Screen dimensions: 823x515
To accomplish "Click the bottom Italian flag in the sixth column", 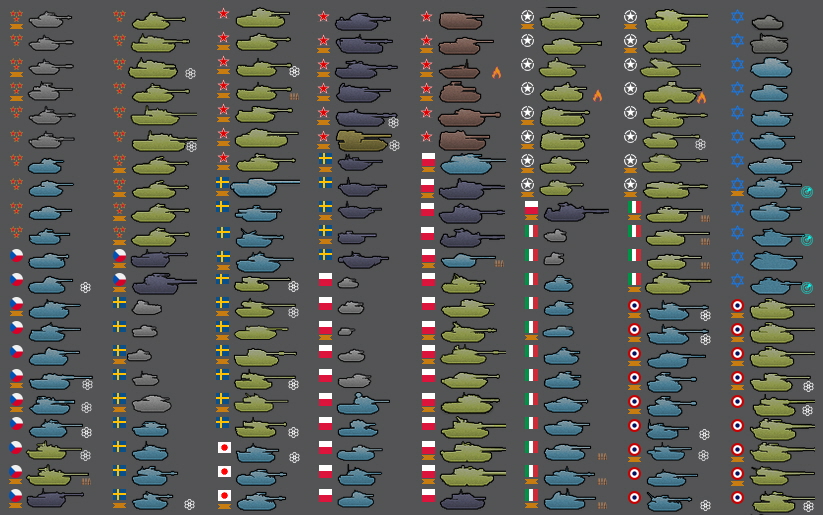I will tap(532, 495).
